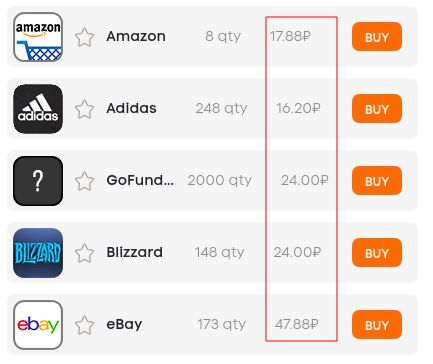Viewport: 433px width, 364px height.
Task: Toggle the Adidas favorite star
Action: click(x=84, y=109)
